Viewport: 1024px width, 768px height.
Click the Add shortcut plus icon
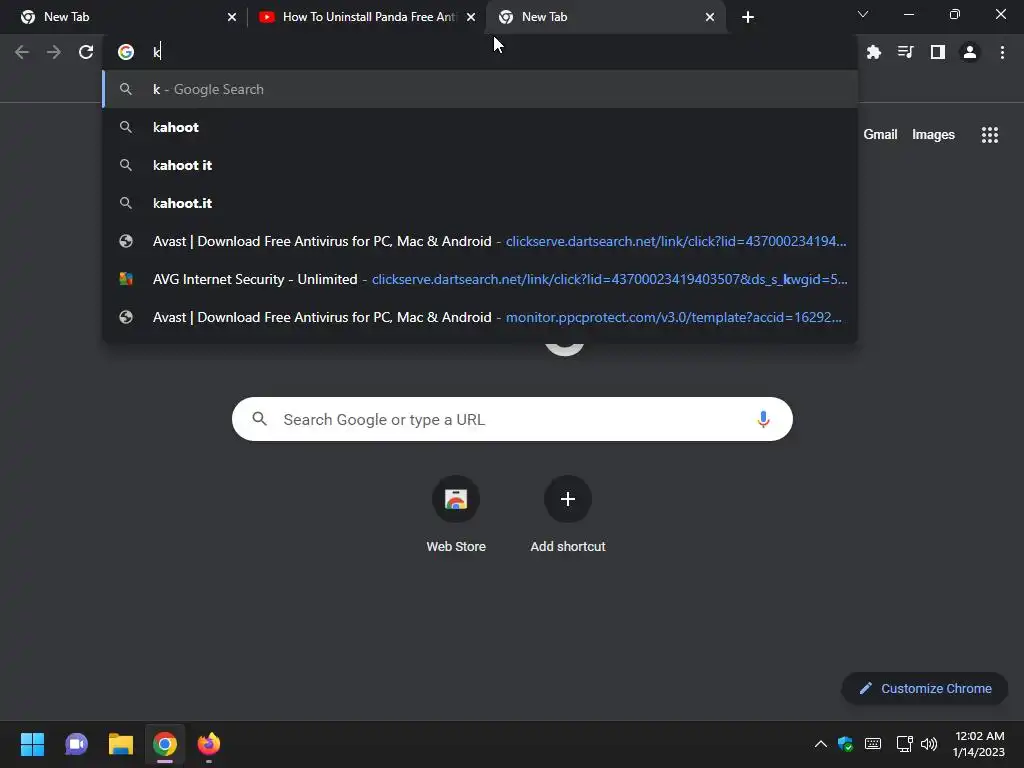(568, 499)
